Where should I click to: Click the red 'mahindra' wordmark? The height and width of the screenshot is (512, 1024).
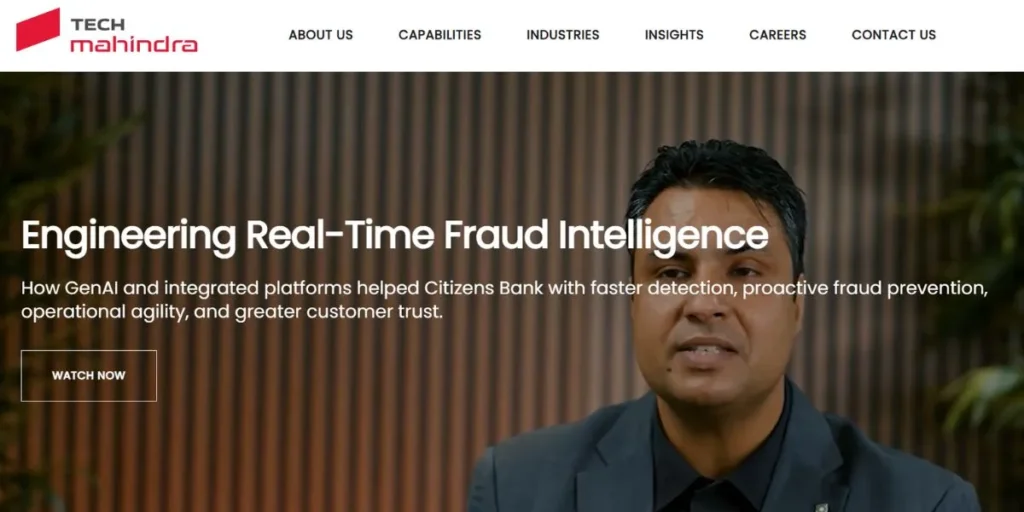(134, 44)
